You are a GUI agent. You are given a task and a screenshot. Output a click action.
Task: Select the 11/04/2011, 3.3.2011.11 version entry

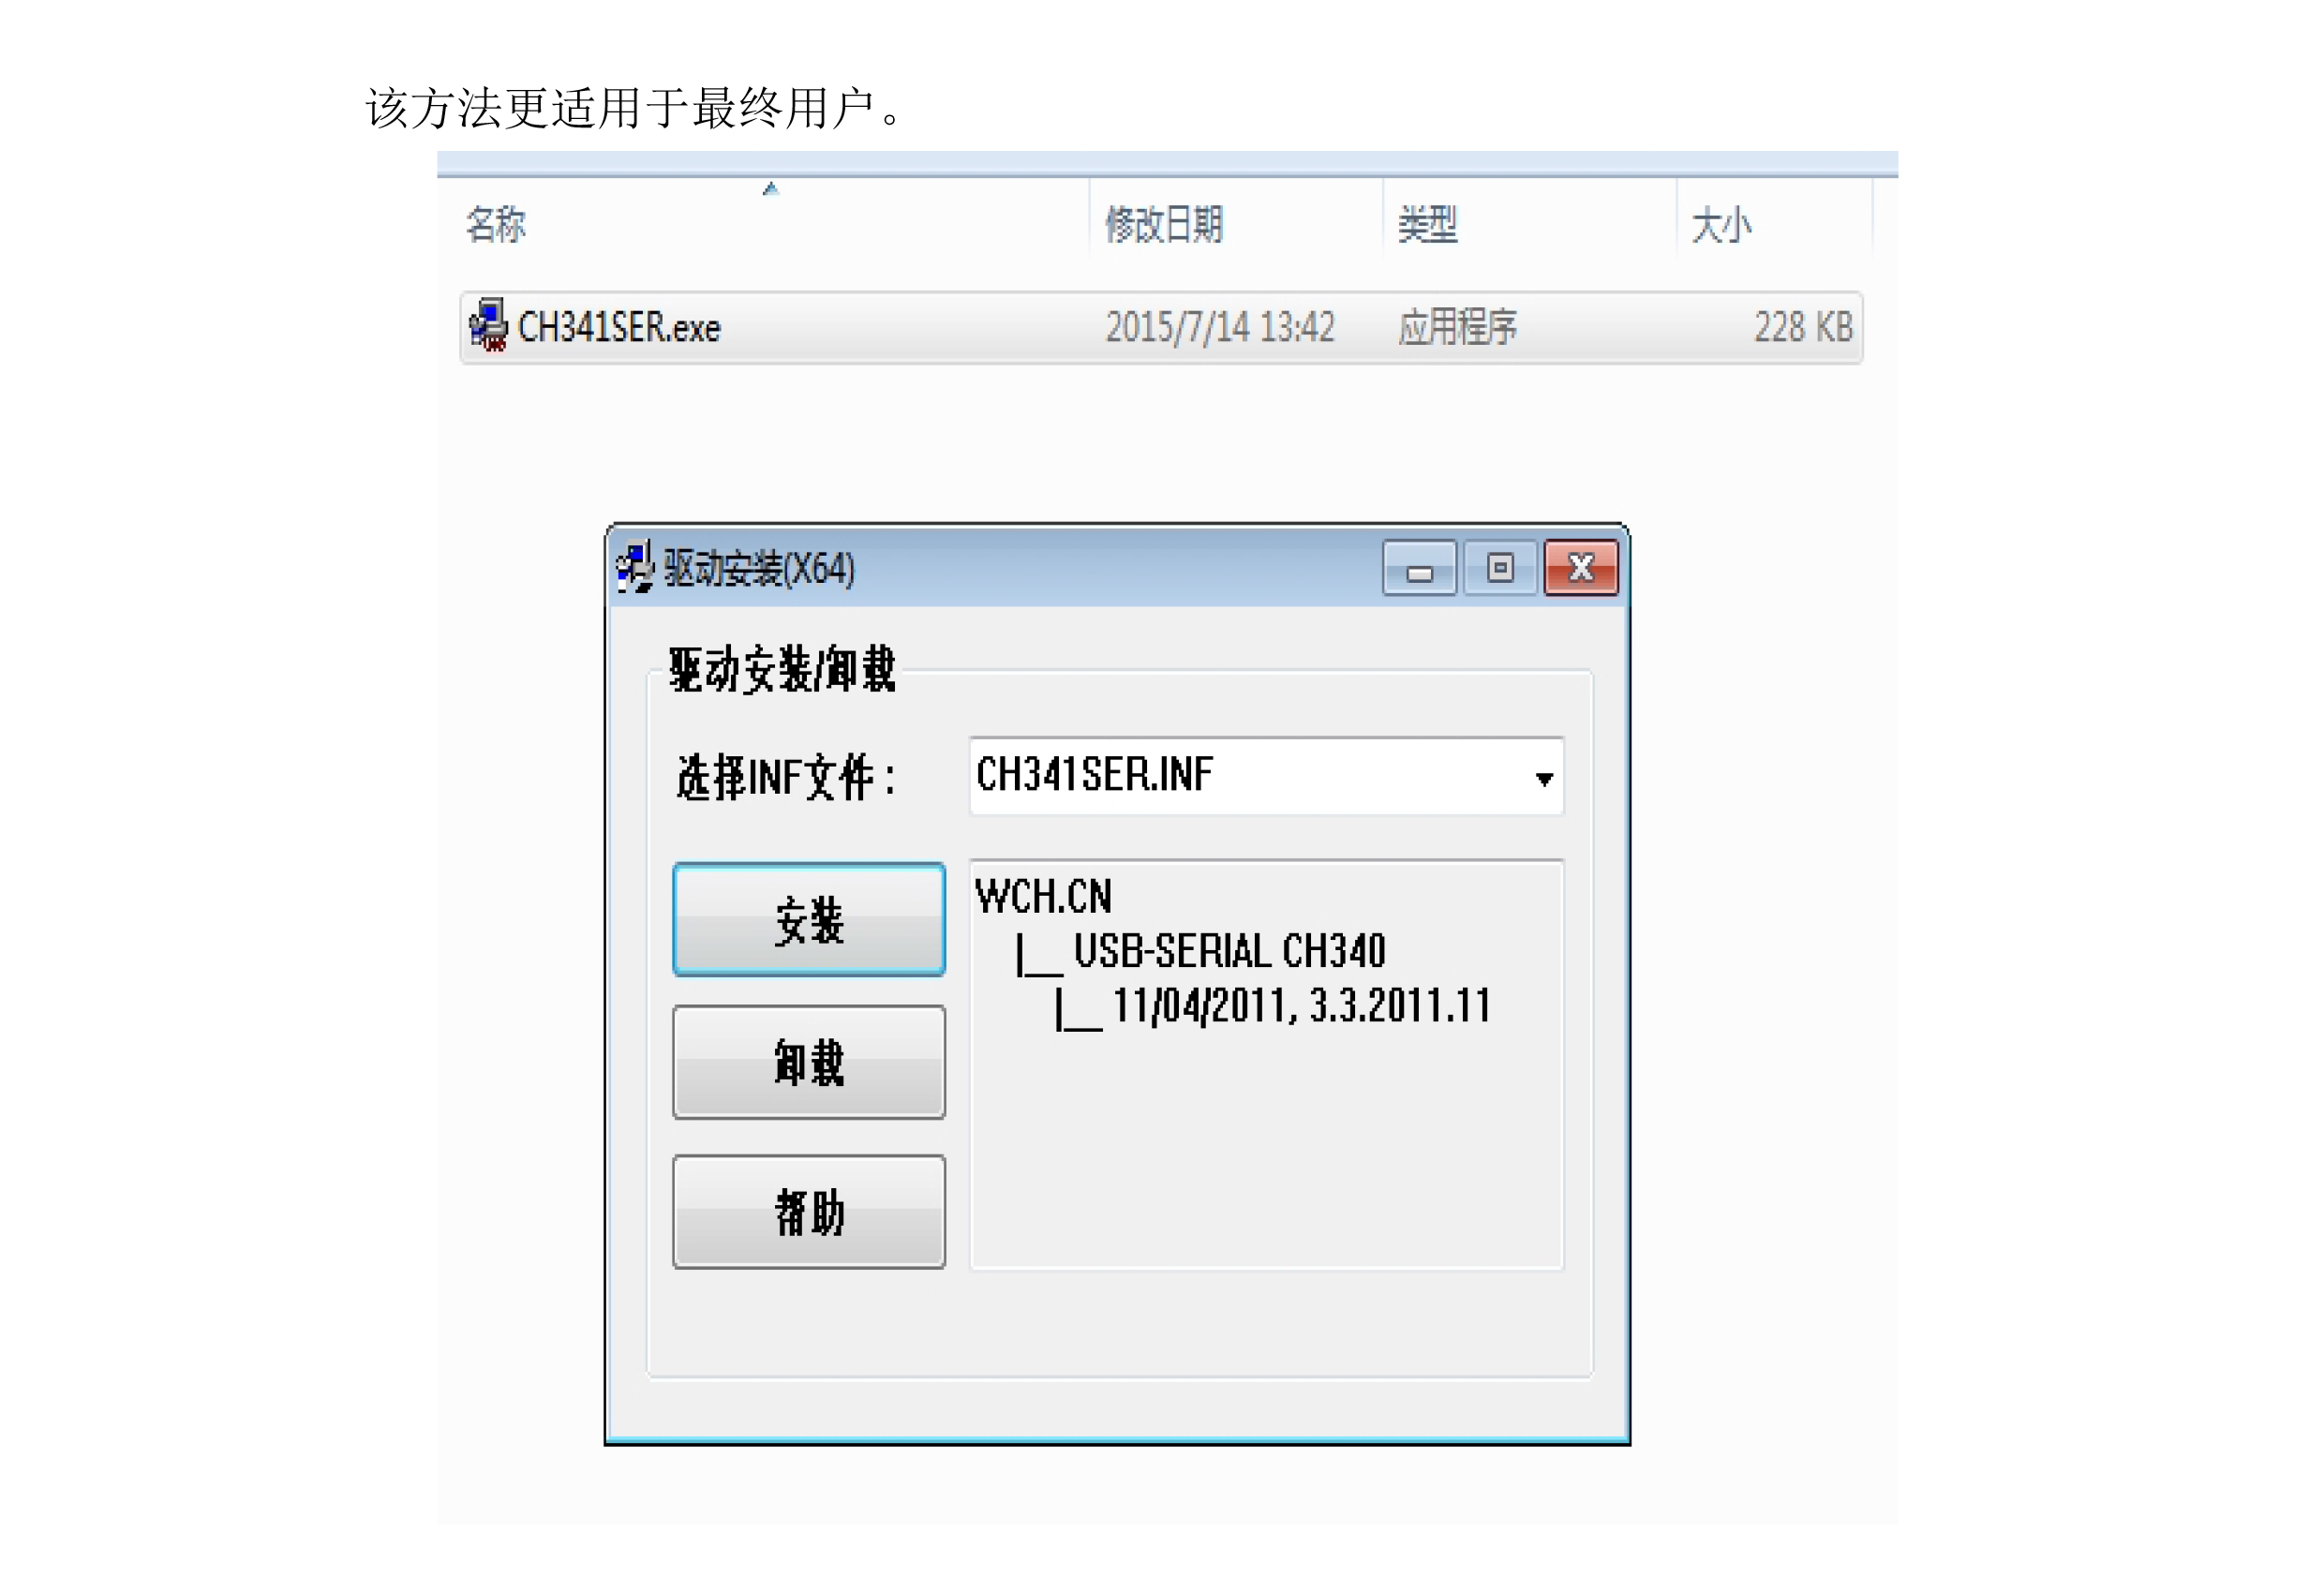pyautogui.click(x=1300, y=1005)
